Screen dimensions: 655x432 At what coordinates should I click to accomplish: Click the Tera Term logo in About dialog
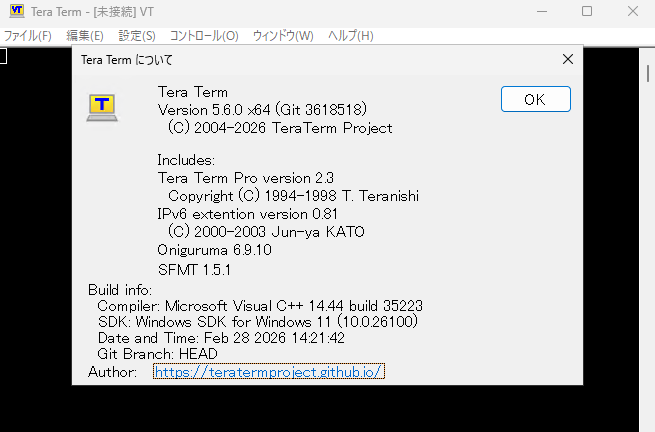point(100,107)
